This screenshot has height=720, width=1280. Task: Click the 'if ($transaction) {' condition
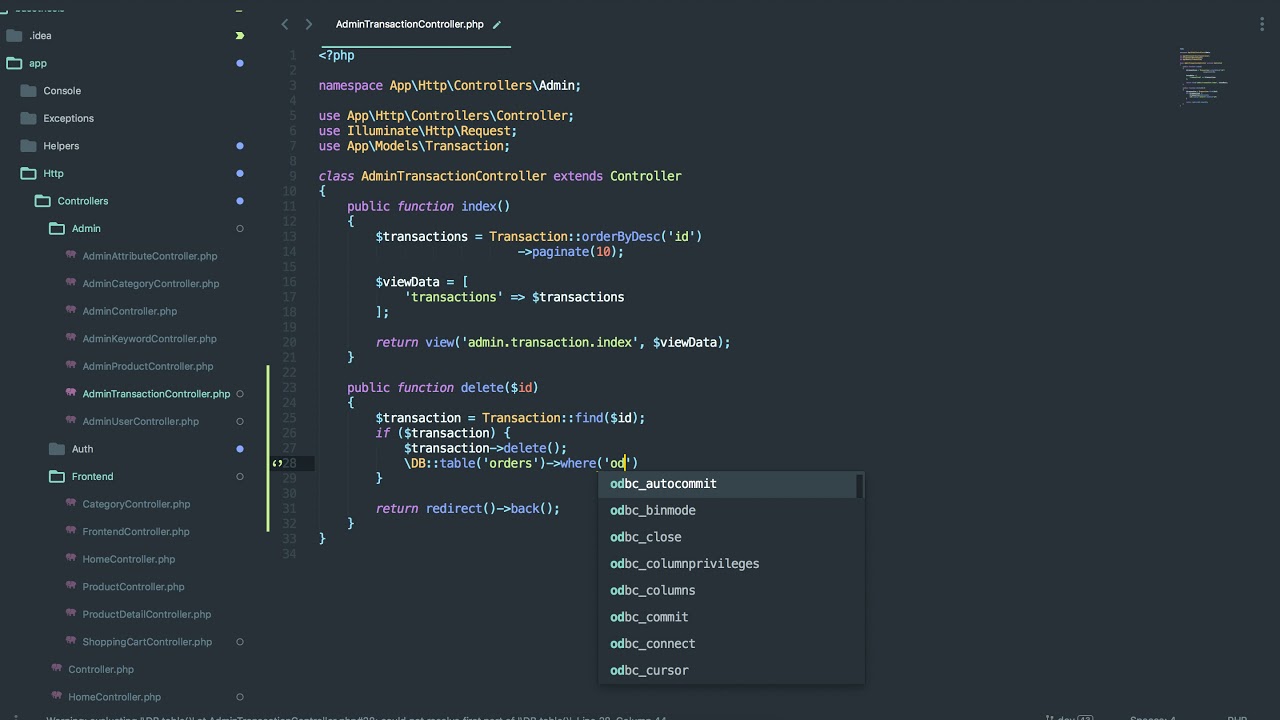pyautogui.click(x=443, y=433)
